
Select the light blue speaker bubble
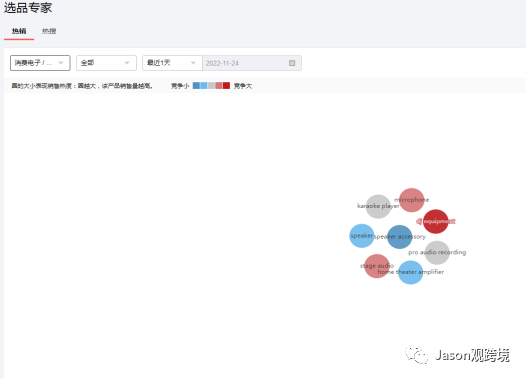tap(362, 236)
